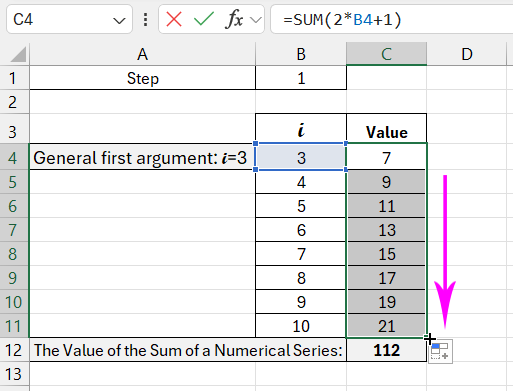Select row 11 header
513x391 pixels.
tap(14, 326)
